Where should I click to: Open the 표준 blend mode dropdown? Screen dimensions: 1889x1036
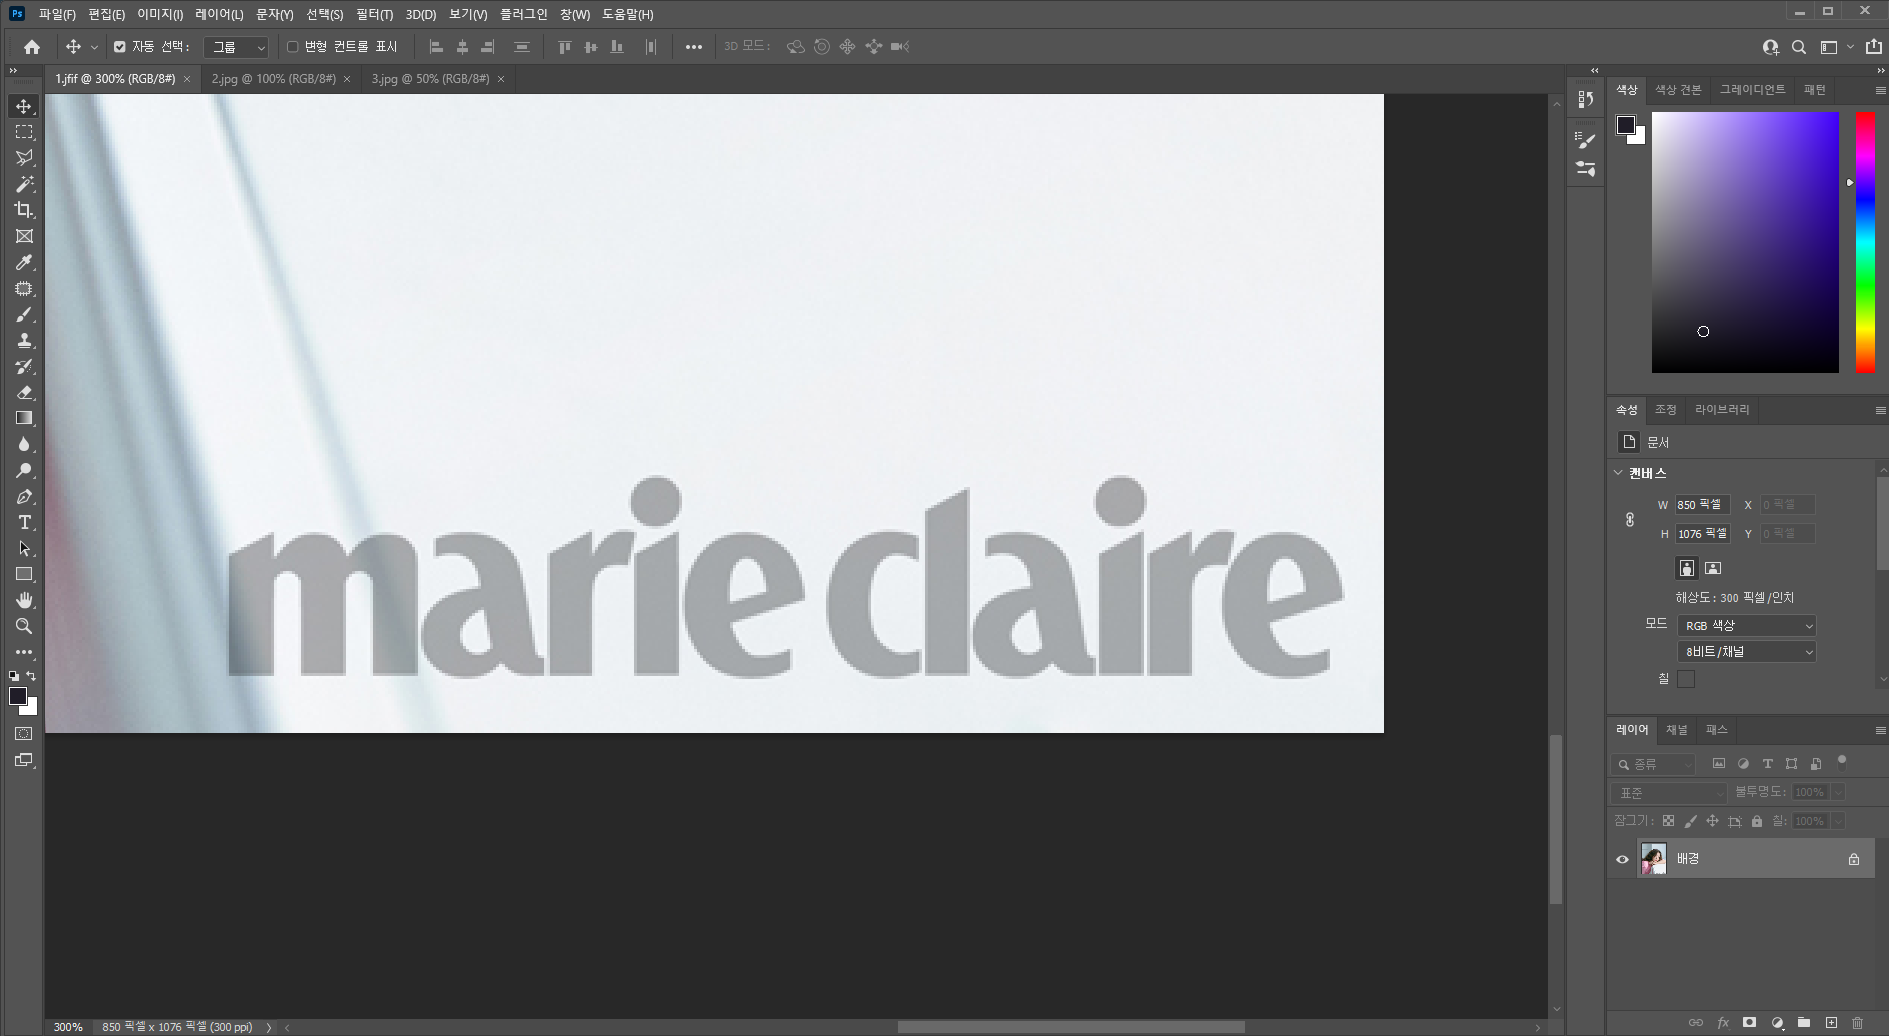(1669, 793)
